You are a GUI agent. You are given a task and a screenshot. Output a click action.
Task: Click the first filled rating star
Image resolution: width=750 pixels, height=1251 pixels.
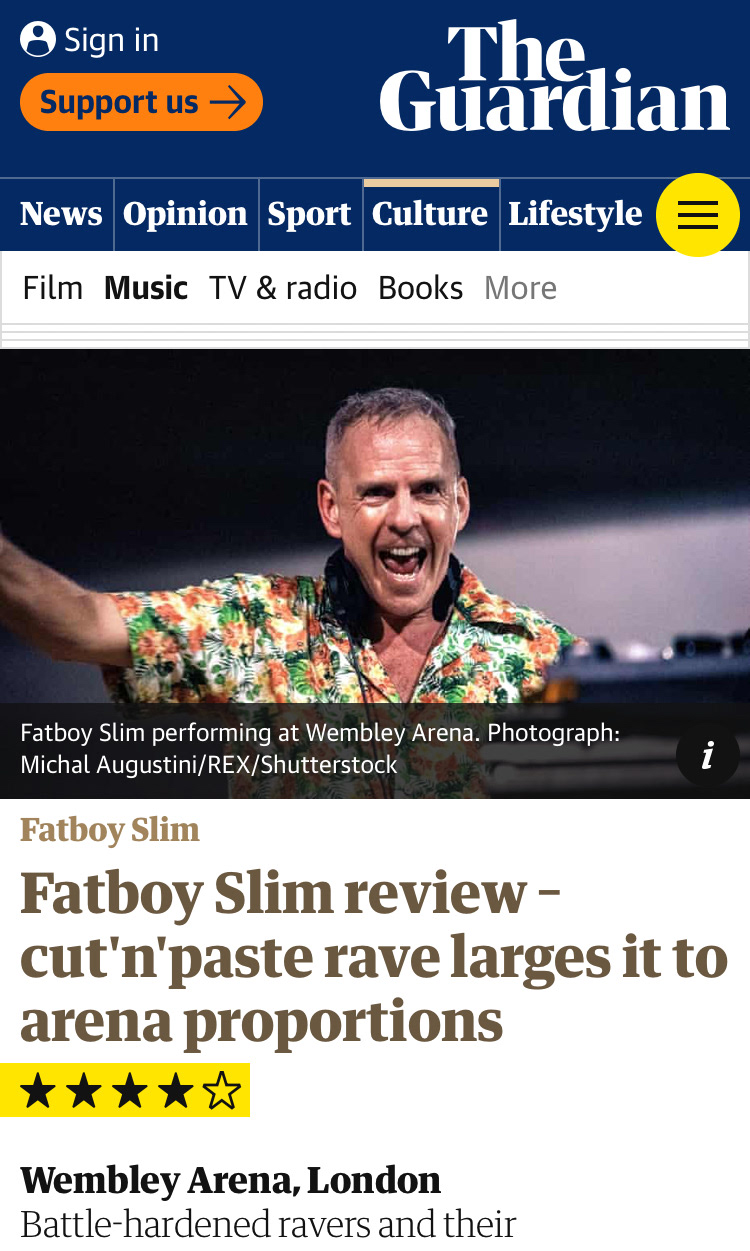tap(39, 1090)
